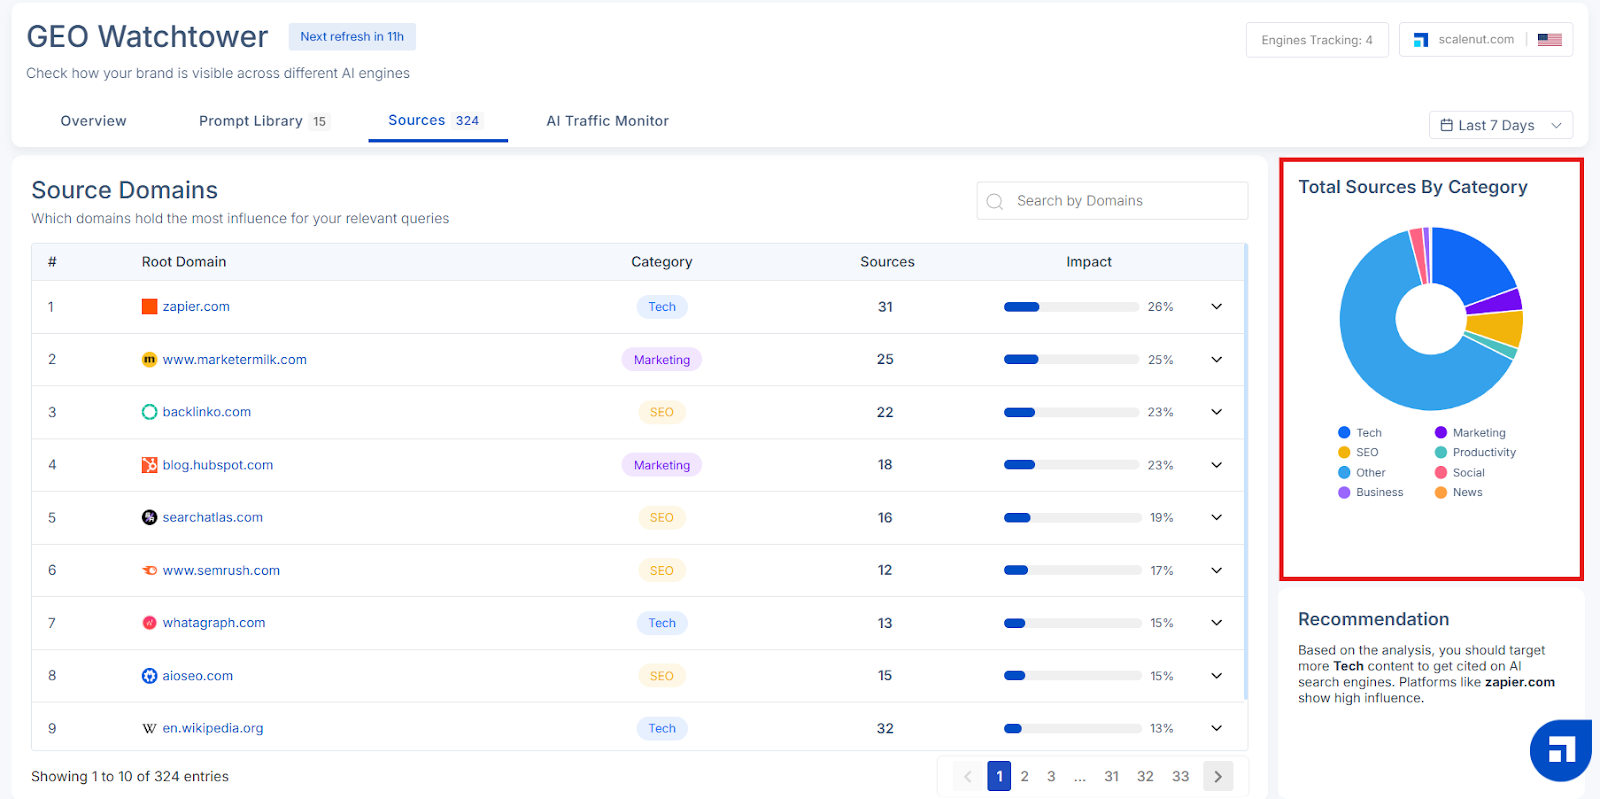The width and height of the screenshot is (1600, 799).
Task: Click the Marketing badge in blog.hubspot.com row
Action: click(662, 465)
